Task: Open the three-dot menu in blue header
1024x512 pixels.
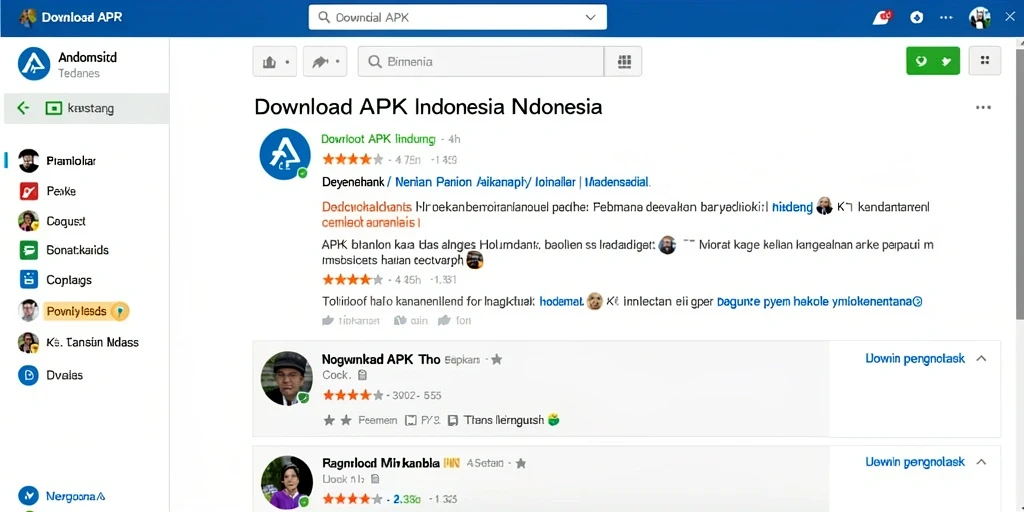Action: [946, 18]
